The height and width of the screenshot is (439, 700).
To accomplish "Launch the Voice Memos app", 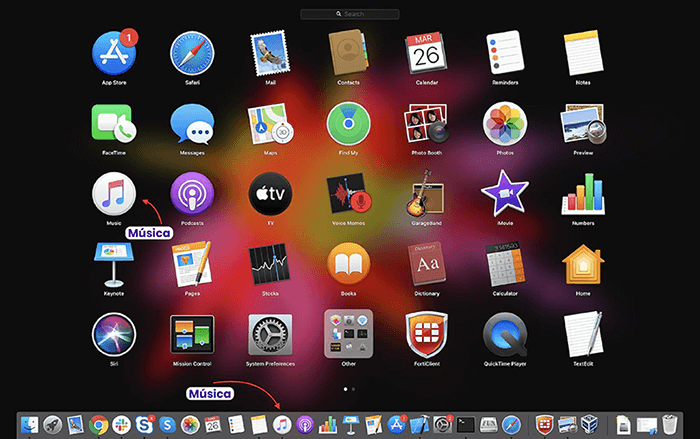I will pyautogui.click(x=349, y=194).
